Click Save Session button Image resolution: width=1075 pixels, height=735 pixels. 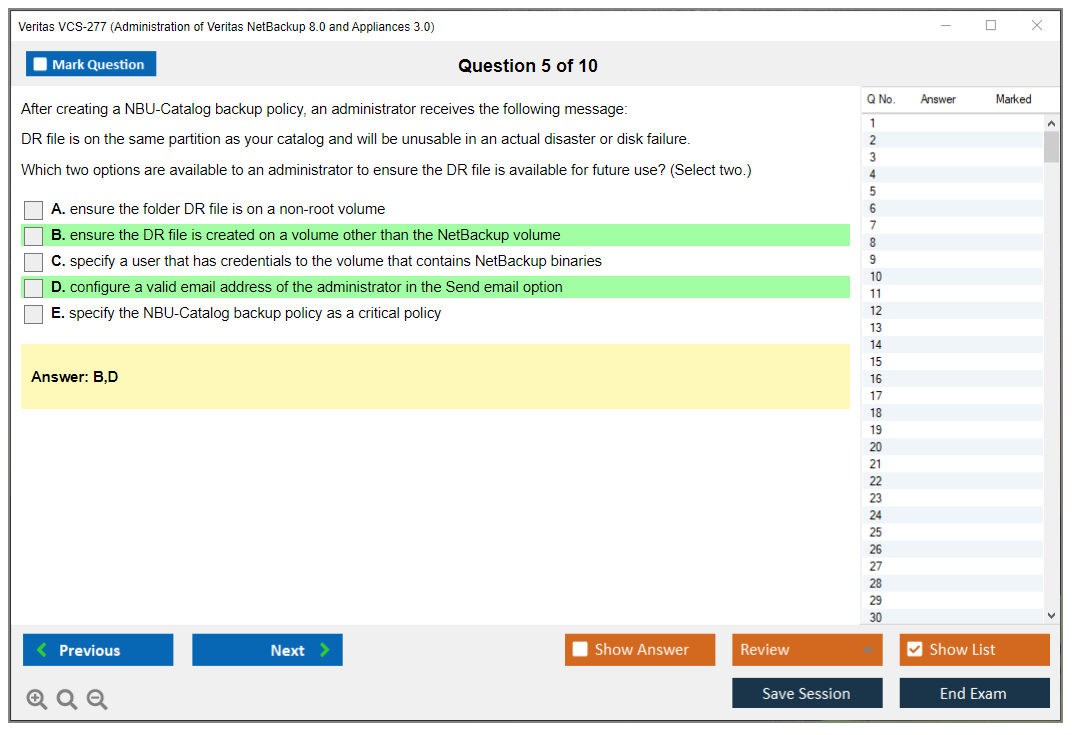[x=807, y=693]
